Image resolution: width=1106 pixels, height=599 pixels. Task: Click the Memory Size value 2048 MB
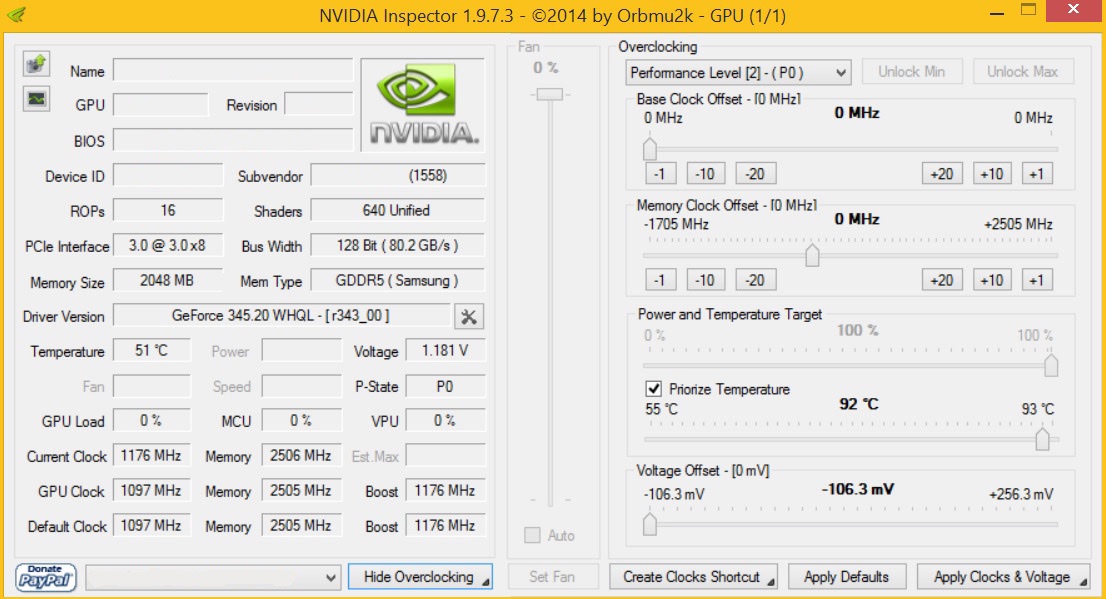[168, 281]
